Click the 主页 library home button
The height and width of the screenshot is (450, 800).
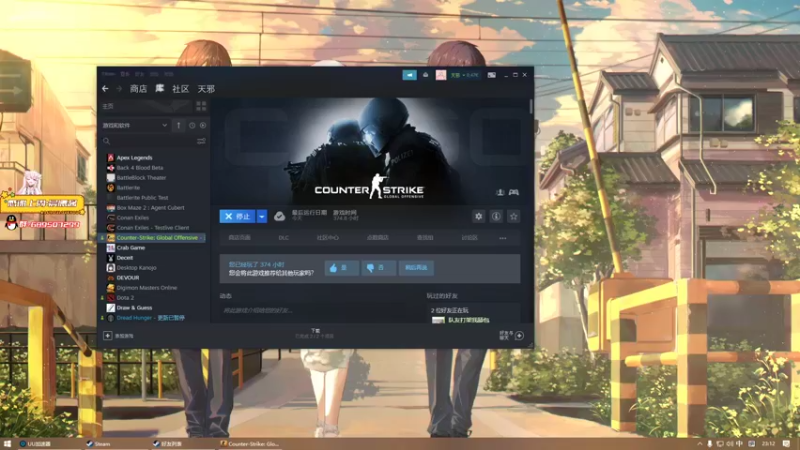click(145, 106)
